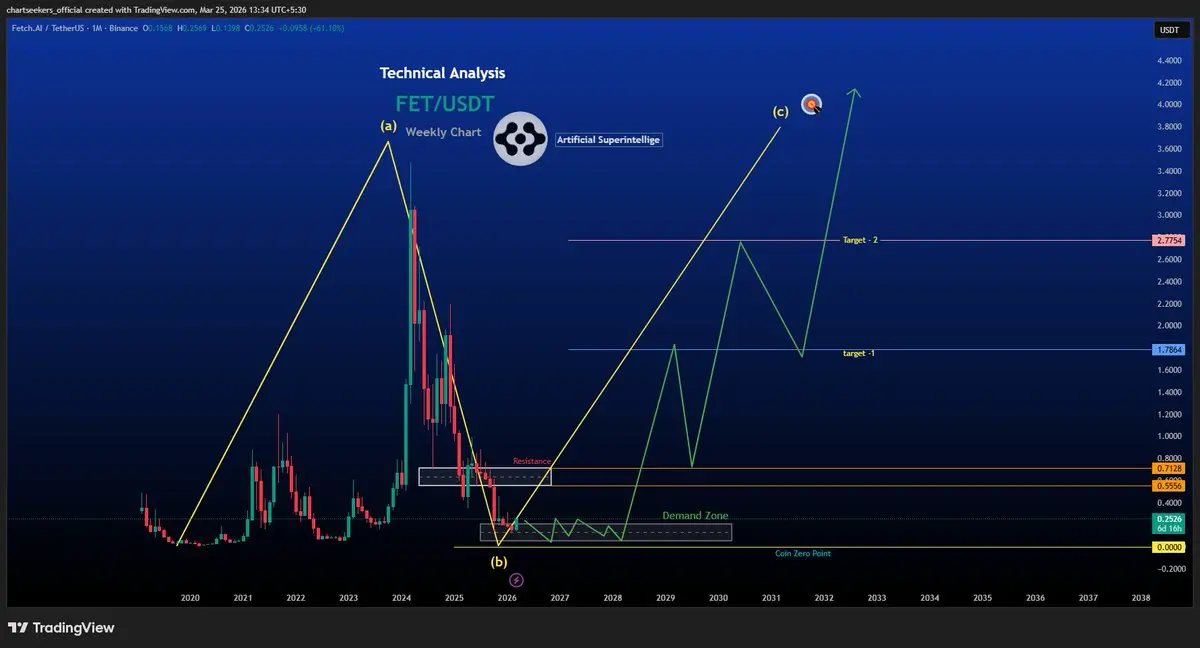Click the TradingView logo at the bottom left
Viewport: 1200px width, 648px height.
pyautogui.click(x=61, y=628)
